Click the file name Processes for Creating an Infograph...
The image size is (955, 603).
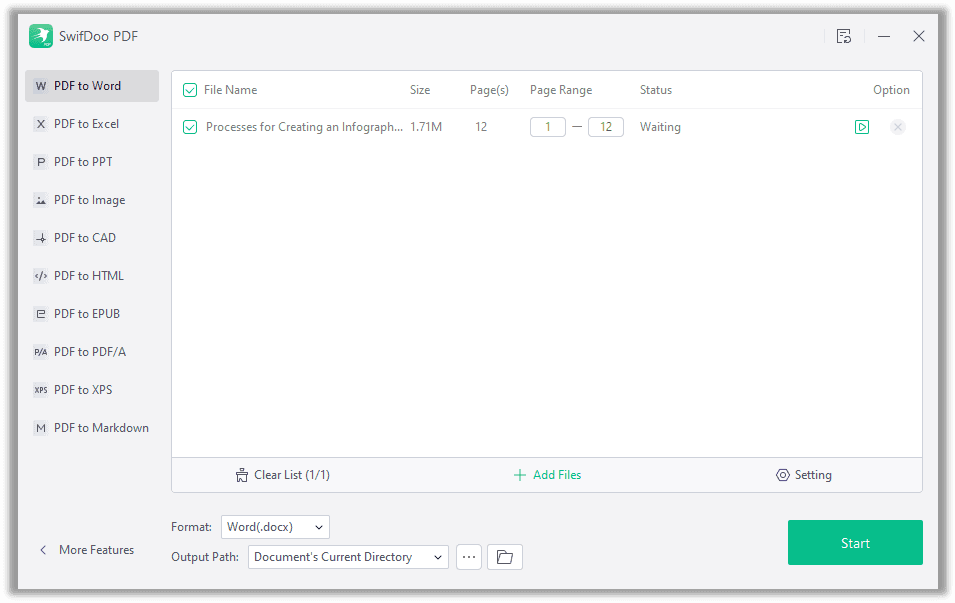click(305, 127)
